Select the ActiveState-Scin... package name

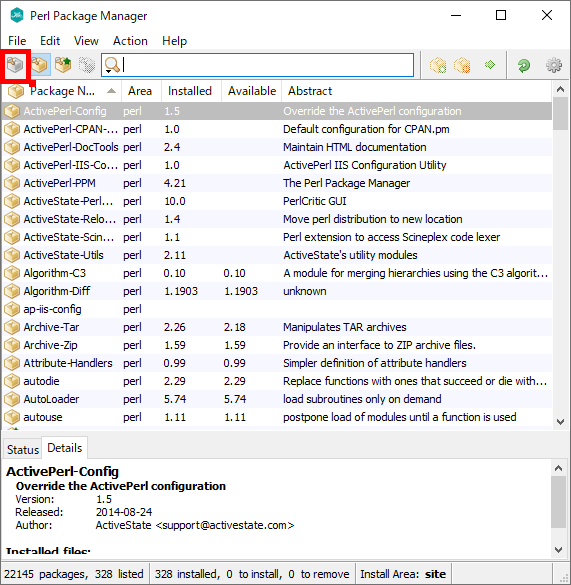coord(69,237)
